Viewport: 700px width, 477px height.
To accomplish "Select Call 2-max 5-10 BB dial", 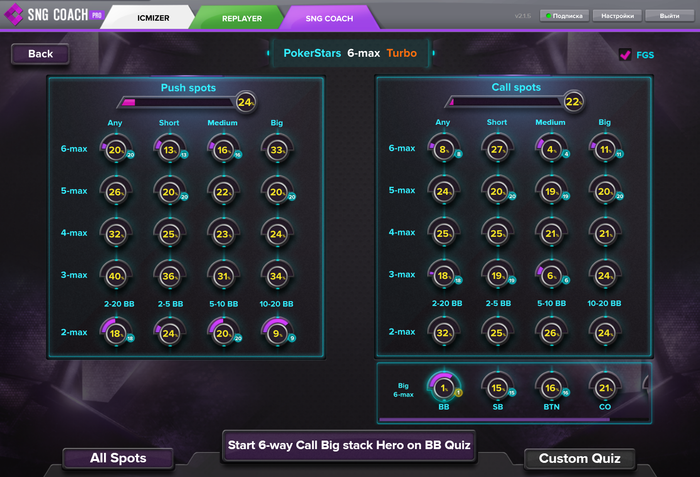I will tap(552, 333).
